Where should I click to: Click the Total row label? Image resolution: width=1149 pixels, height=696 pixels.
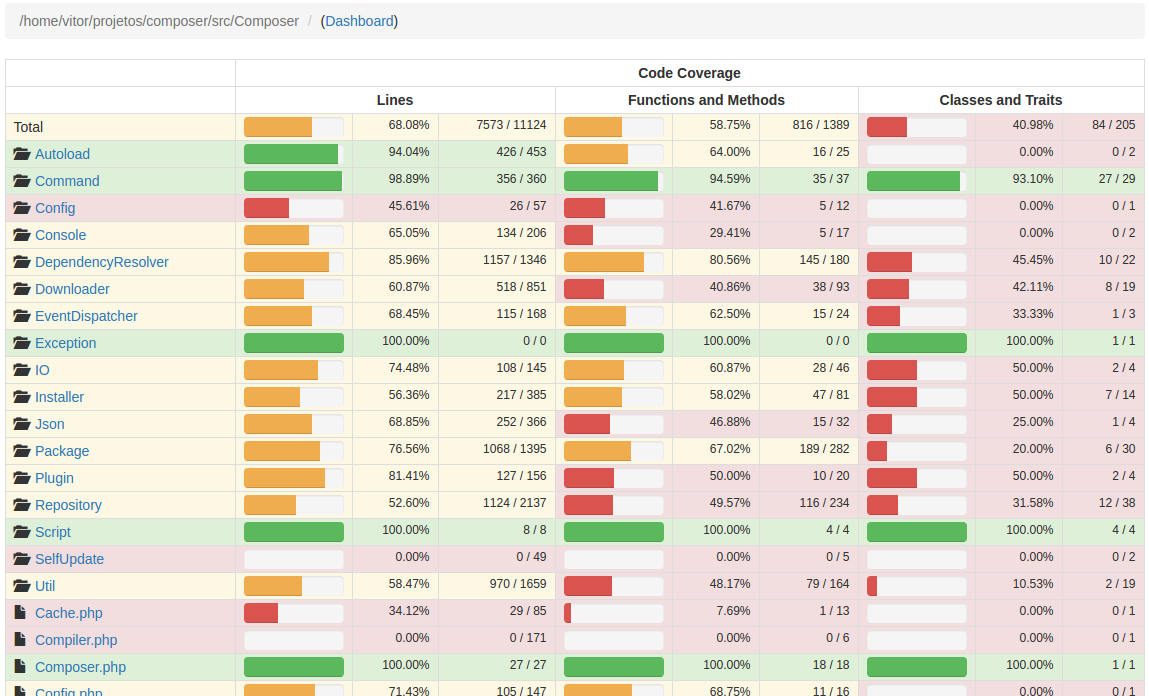(x=29, y=127)
